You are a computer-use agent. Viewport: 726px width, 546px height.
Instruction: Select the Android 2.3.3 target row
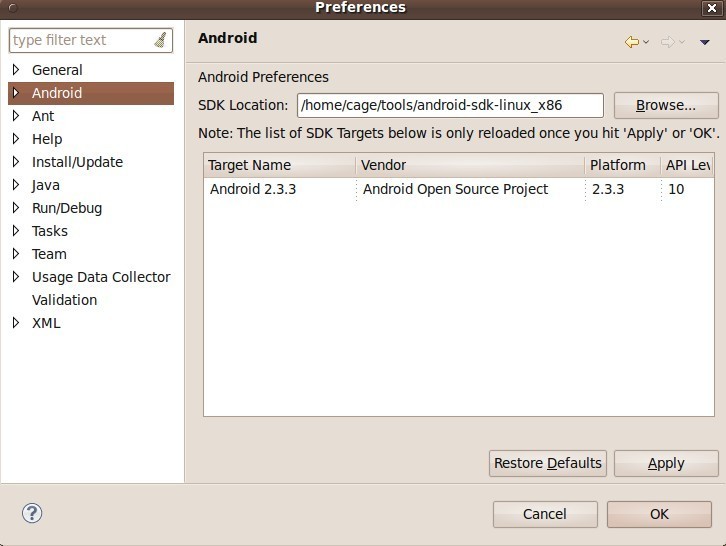pyautogui.click(x=459, y=189)
